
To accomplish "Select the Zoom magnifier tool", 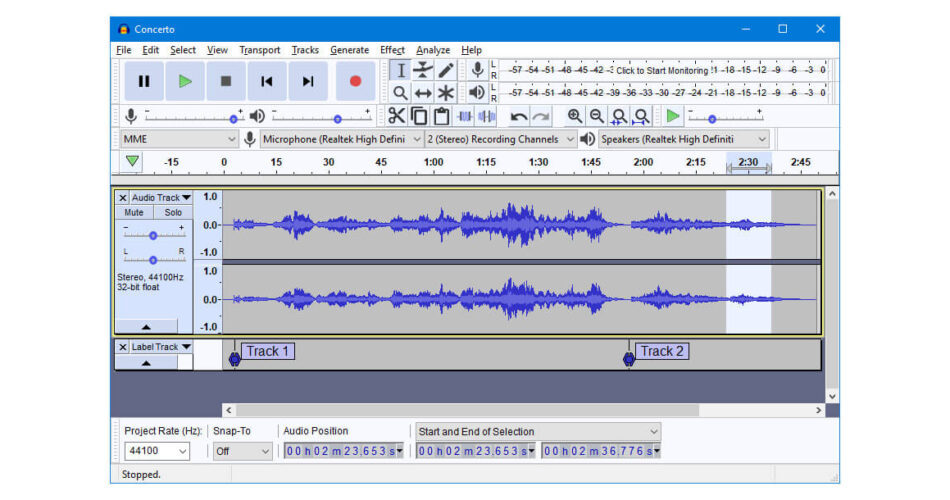I will (400, 93).
